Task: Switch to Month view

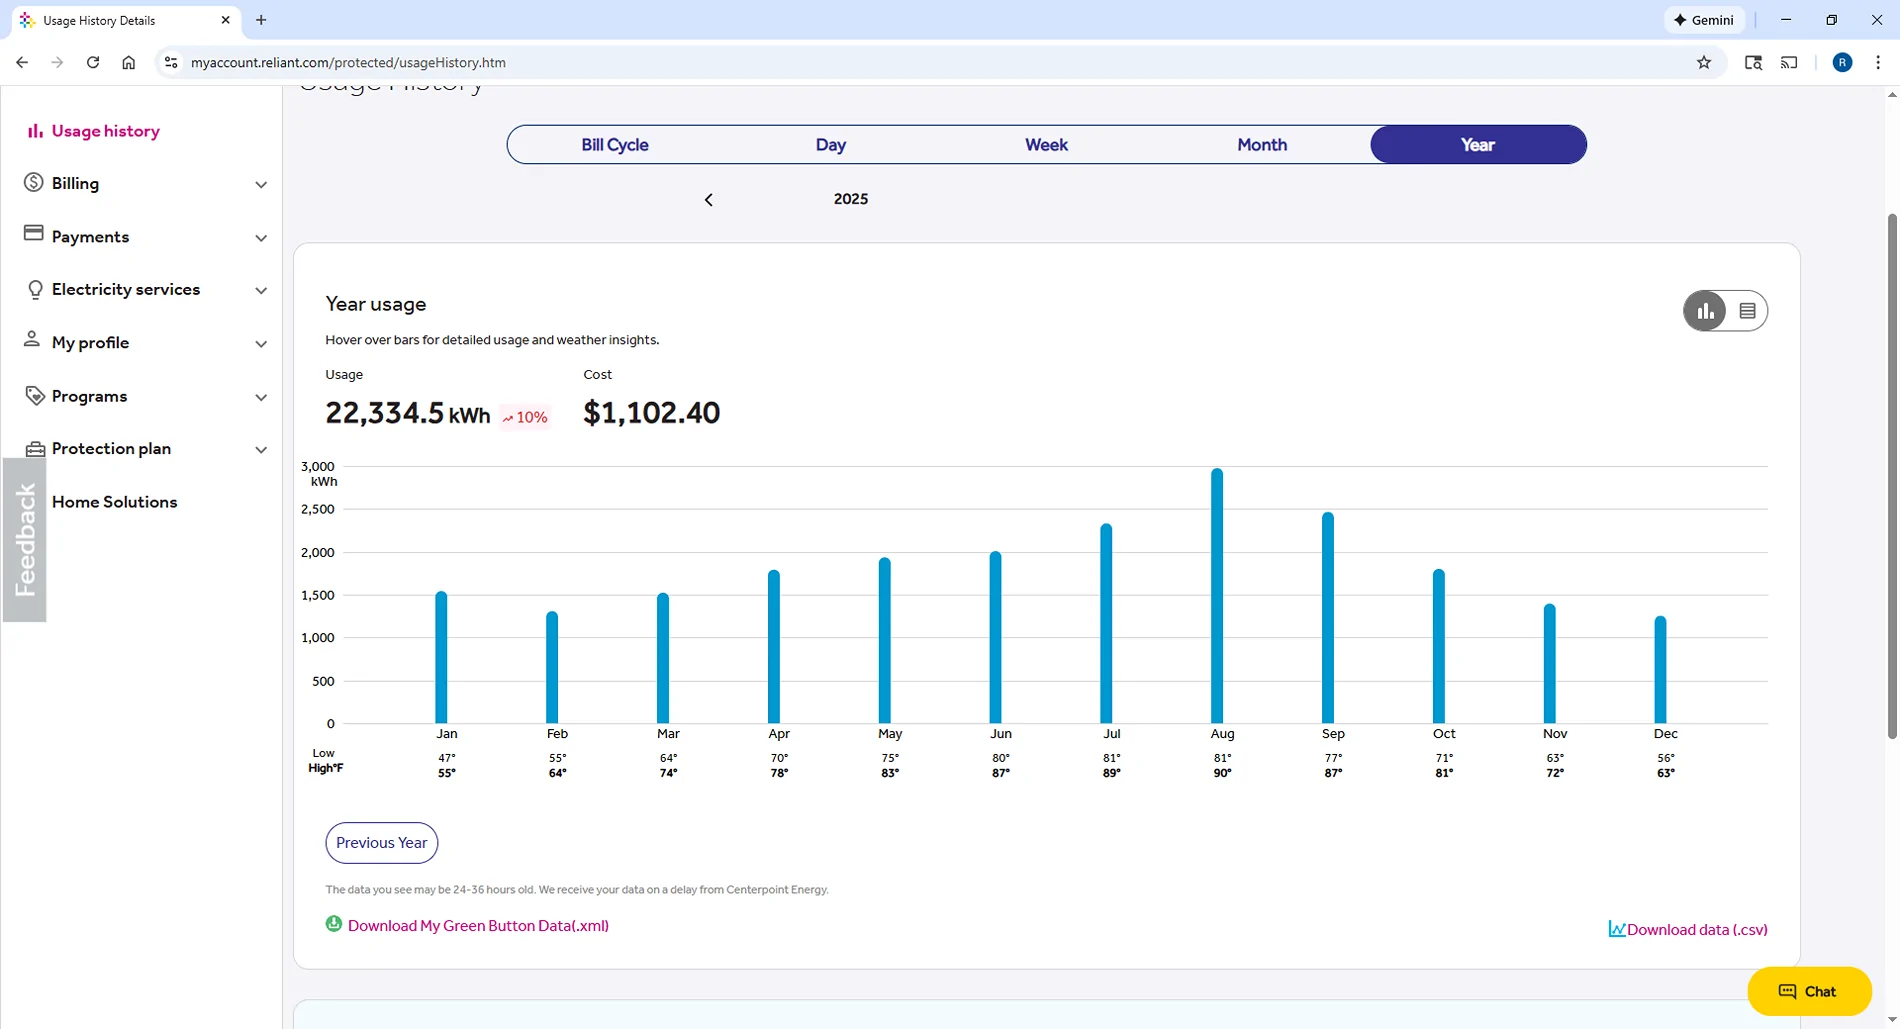Action: (x=1261, y=145)
